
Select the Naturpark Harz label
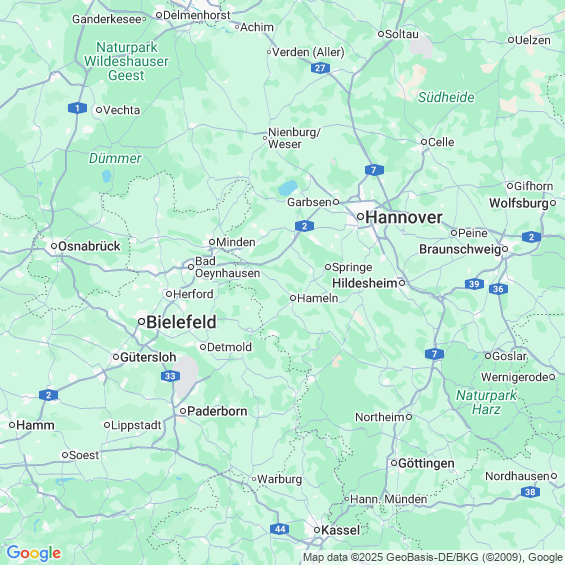click(x=486, y=402)
